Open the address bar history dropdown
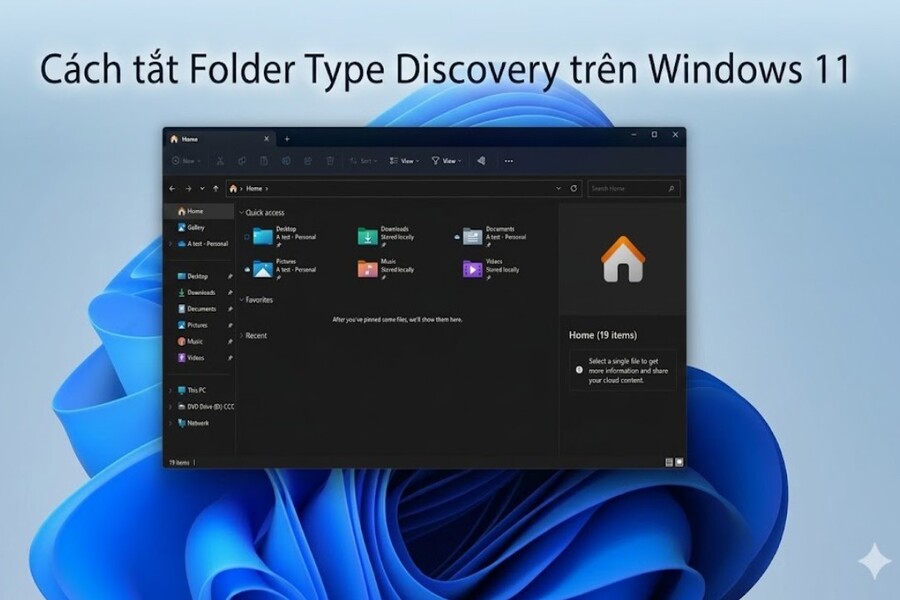This screenshot has height=600, width=900. [558, 188]
